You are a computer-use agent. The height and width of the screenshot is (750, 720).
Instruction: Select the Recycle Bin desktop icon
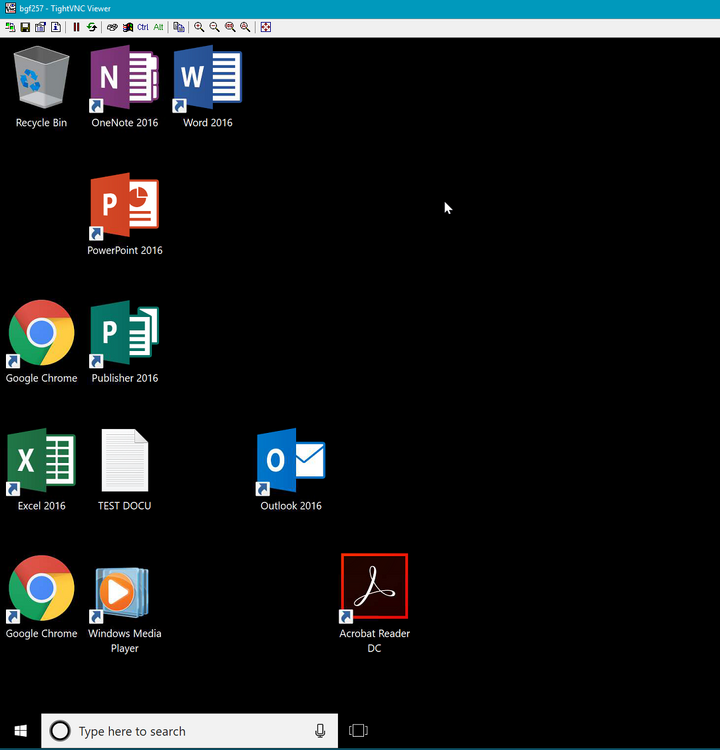(x=41, y=87)
